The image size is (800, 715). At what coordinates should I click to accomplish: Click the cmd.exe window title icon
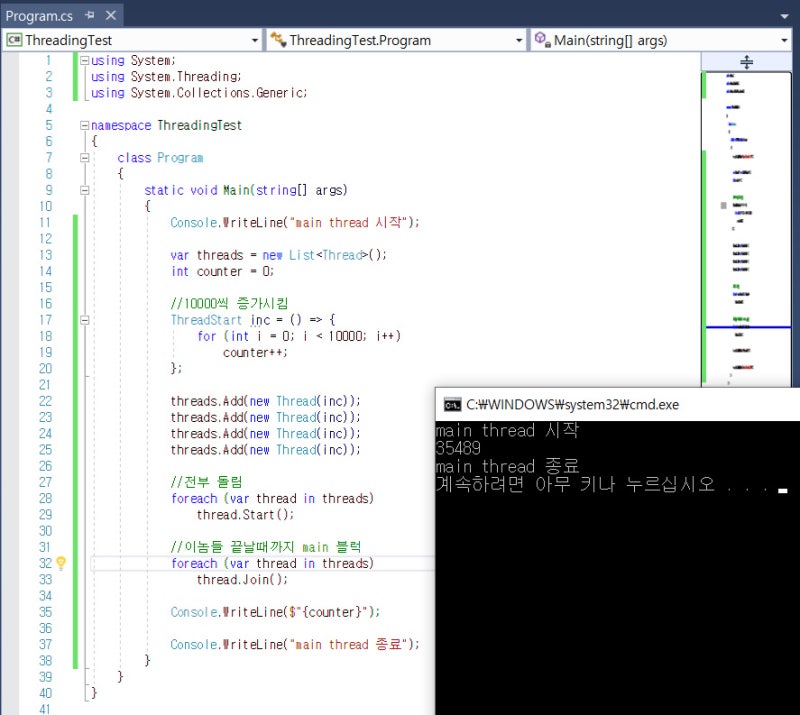pos(452,404)
